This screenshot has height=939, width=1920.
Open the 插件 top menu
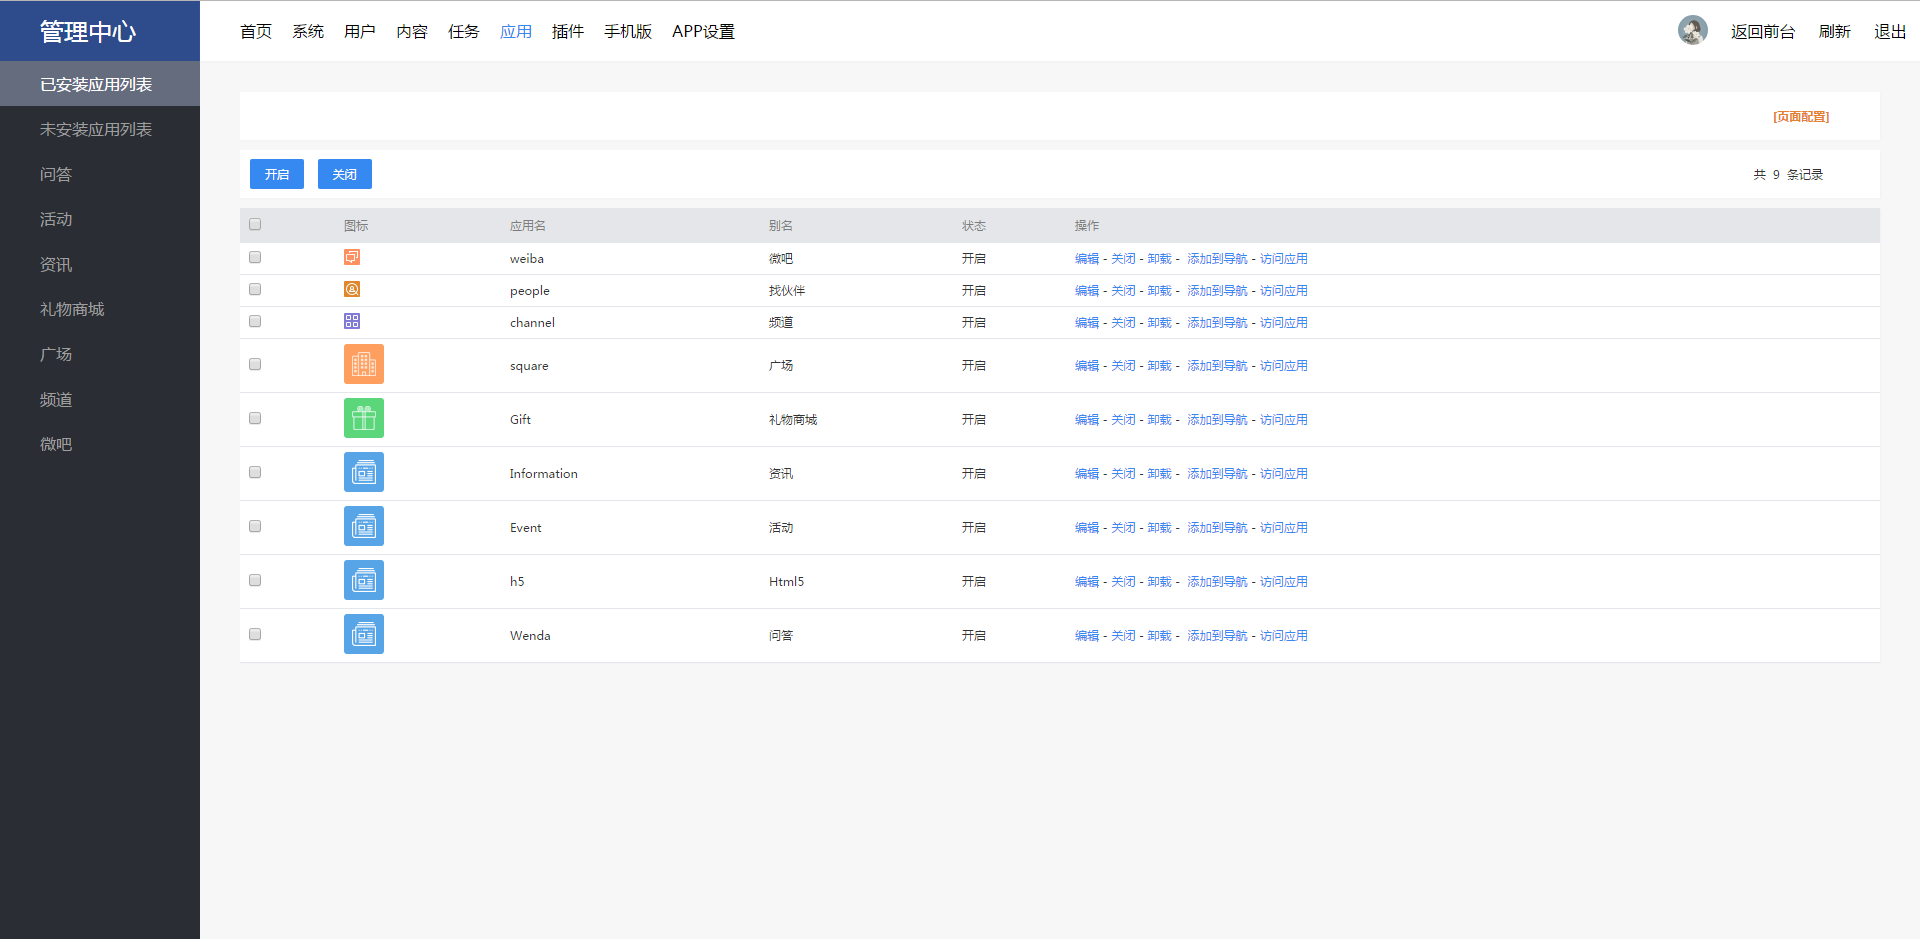tap(567, 32)
